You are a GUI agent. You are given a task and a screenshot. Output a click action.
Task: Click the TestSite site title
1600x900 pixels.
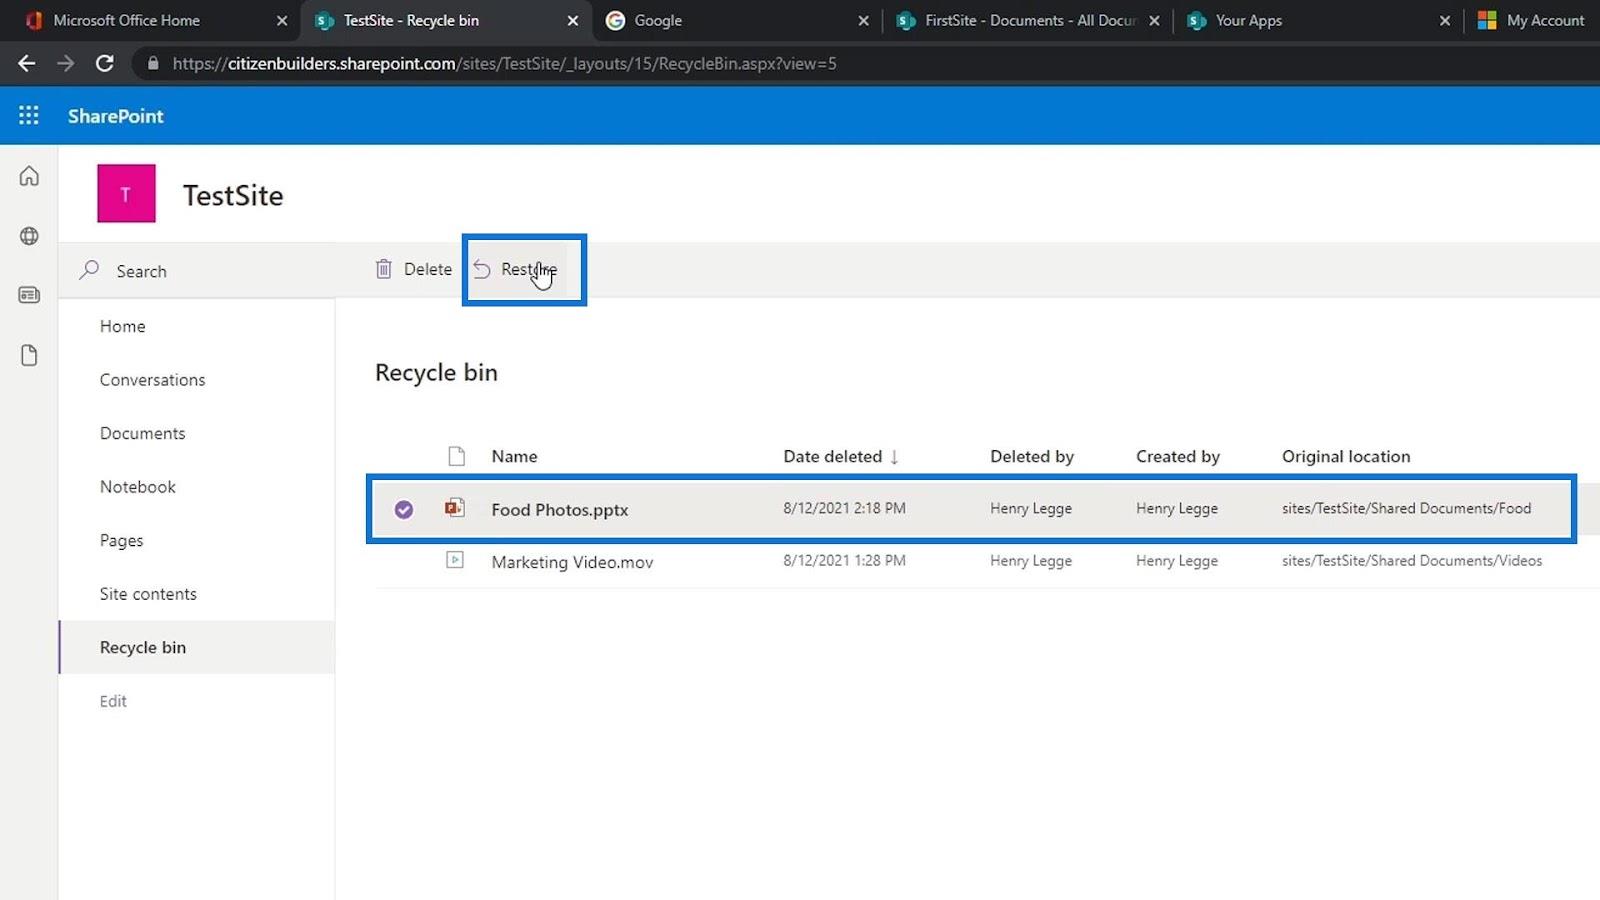click(233, 195)
